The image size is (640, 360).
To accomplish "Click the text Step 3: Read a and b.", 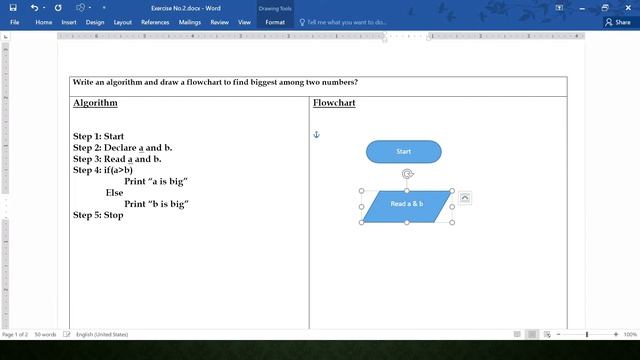I will click(x=117, y=159).
